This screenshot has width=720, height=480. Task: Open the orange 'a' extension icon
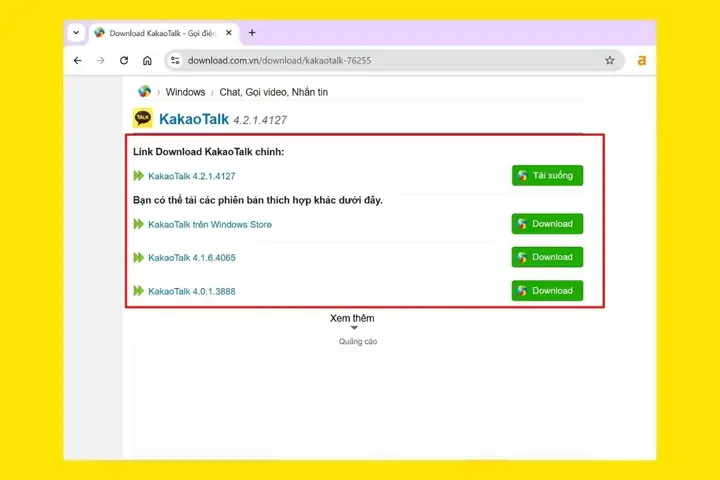tap(641, 61)
